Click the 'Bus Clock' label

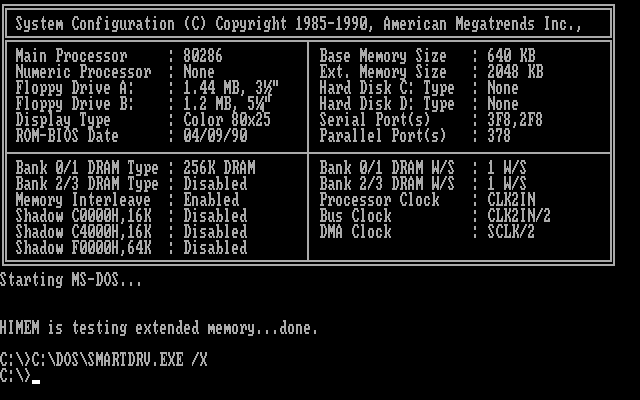355,216
